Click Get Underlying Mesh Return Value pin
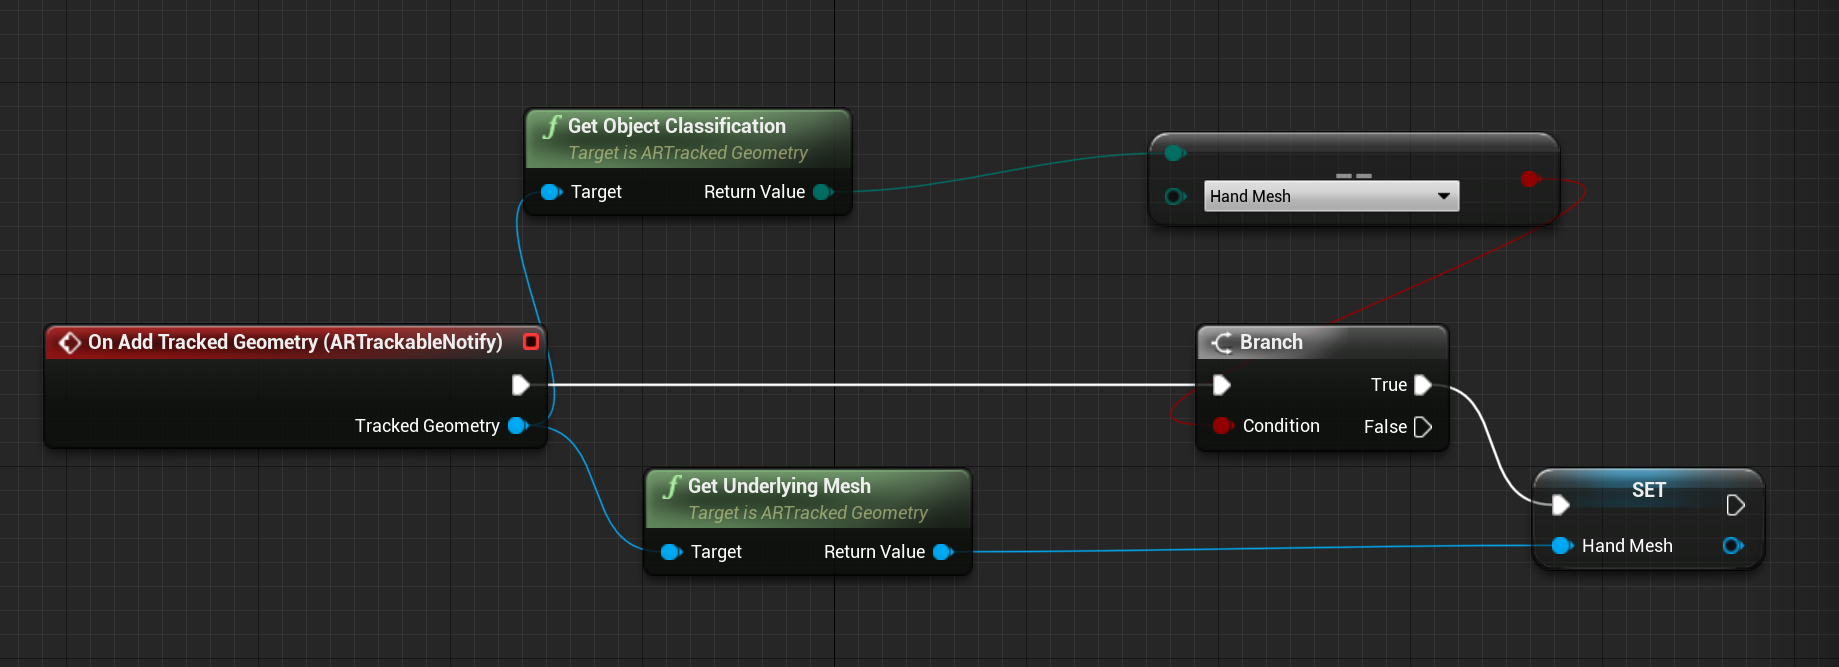1839x667 pixels. (x=942, y=552)
